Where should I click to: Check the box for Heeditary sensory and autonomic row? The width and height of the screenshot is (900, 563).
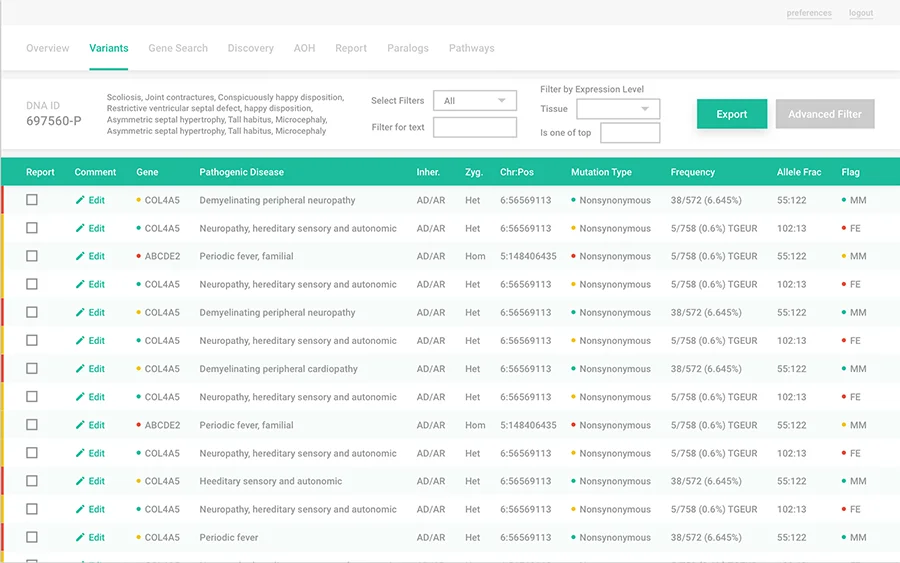[32, 481]
